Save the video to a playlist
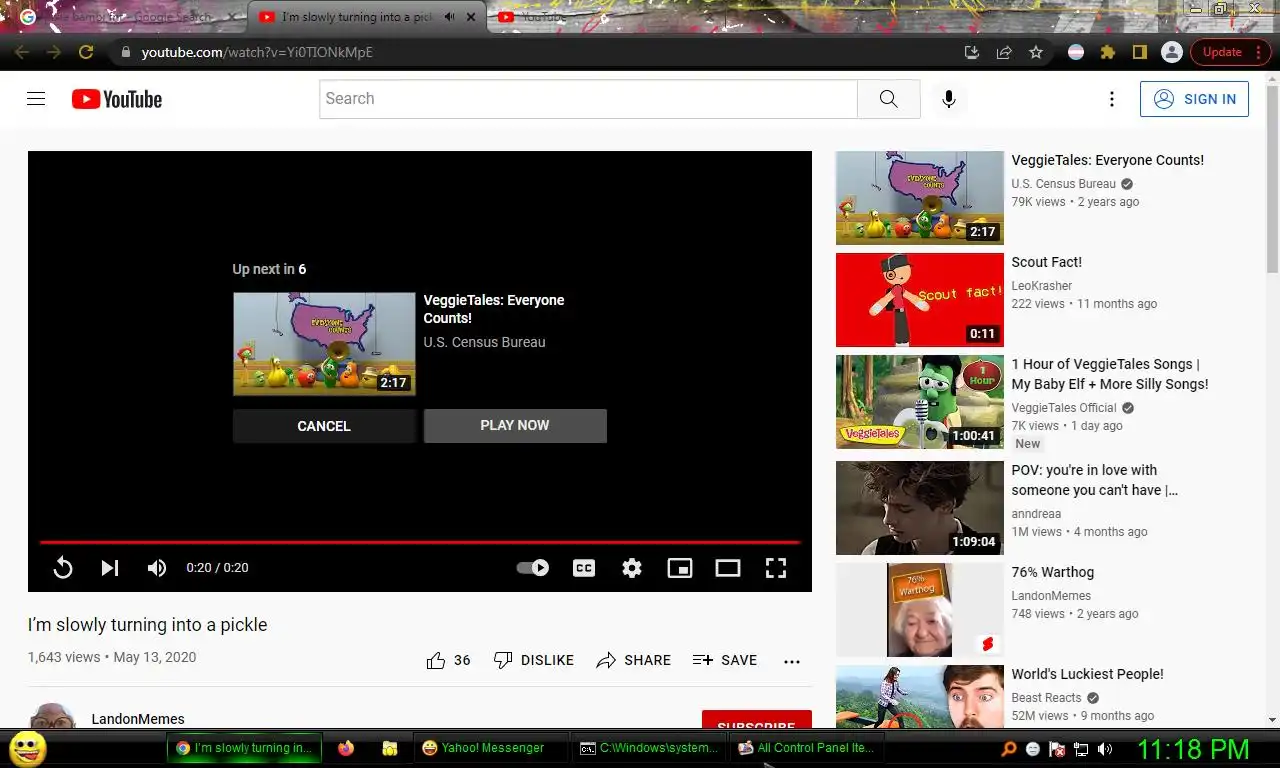 [725, 660]
